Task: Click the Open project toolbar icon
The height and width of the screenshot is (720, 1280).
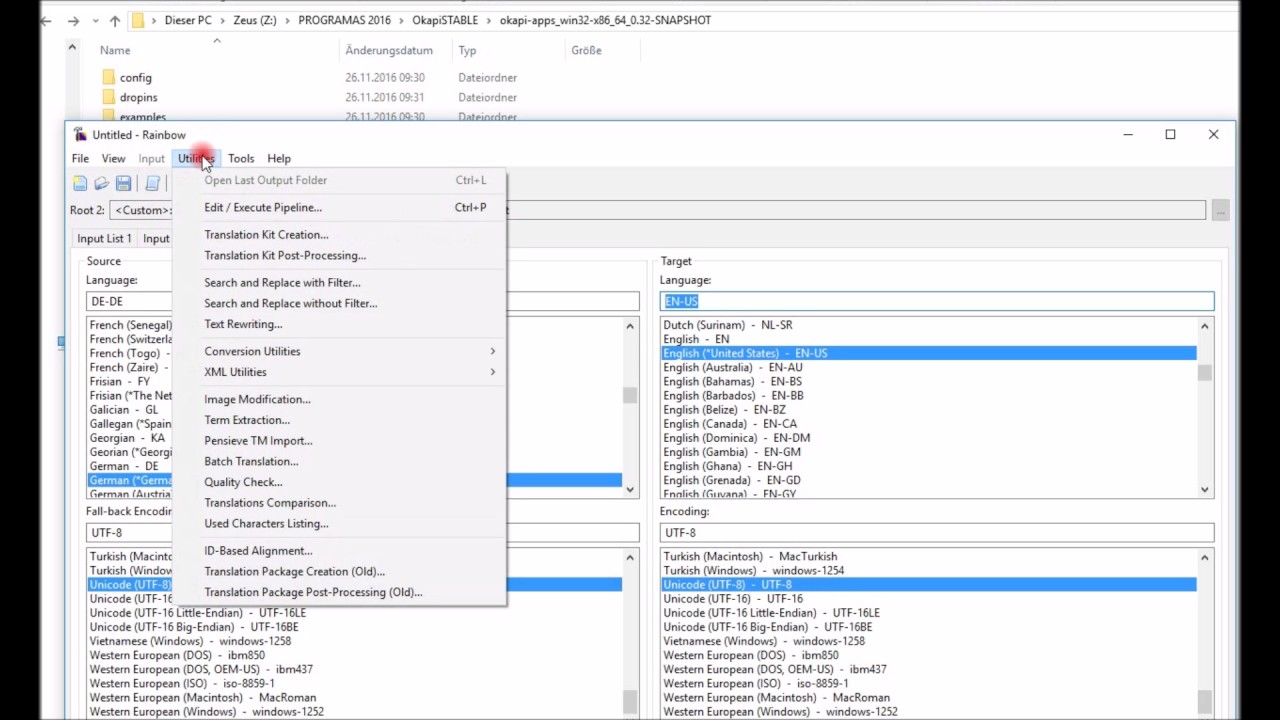Action: [x=101, y=184]
